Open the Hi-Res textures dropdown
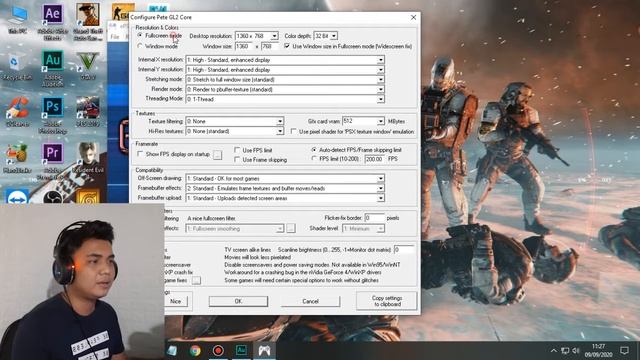The image size is (640, 360). pyautogui.click(x=280, y=131)
